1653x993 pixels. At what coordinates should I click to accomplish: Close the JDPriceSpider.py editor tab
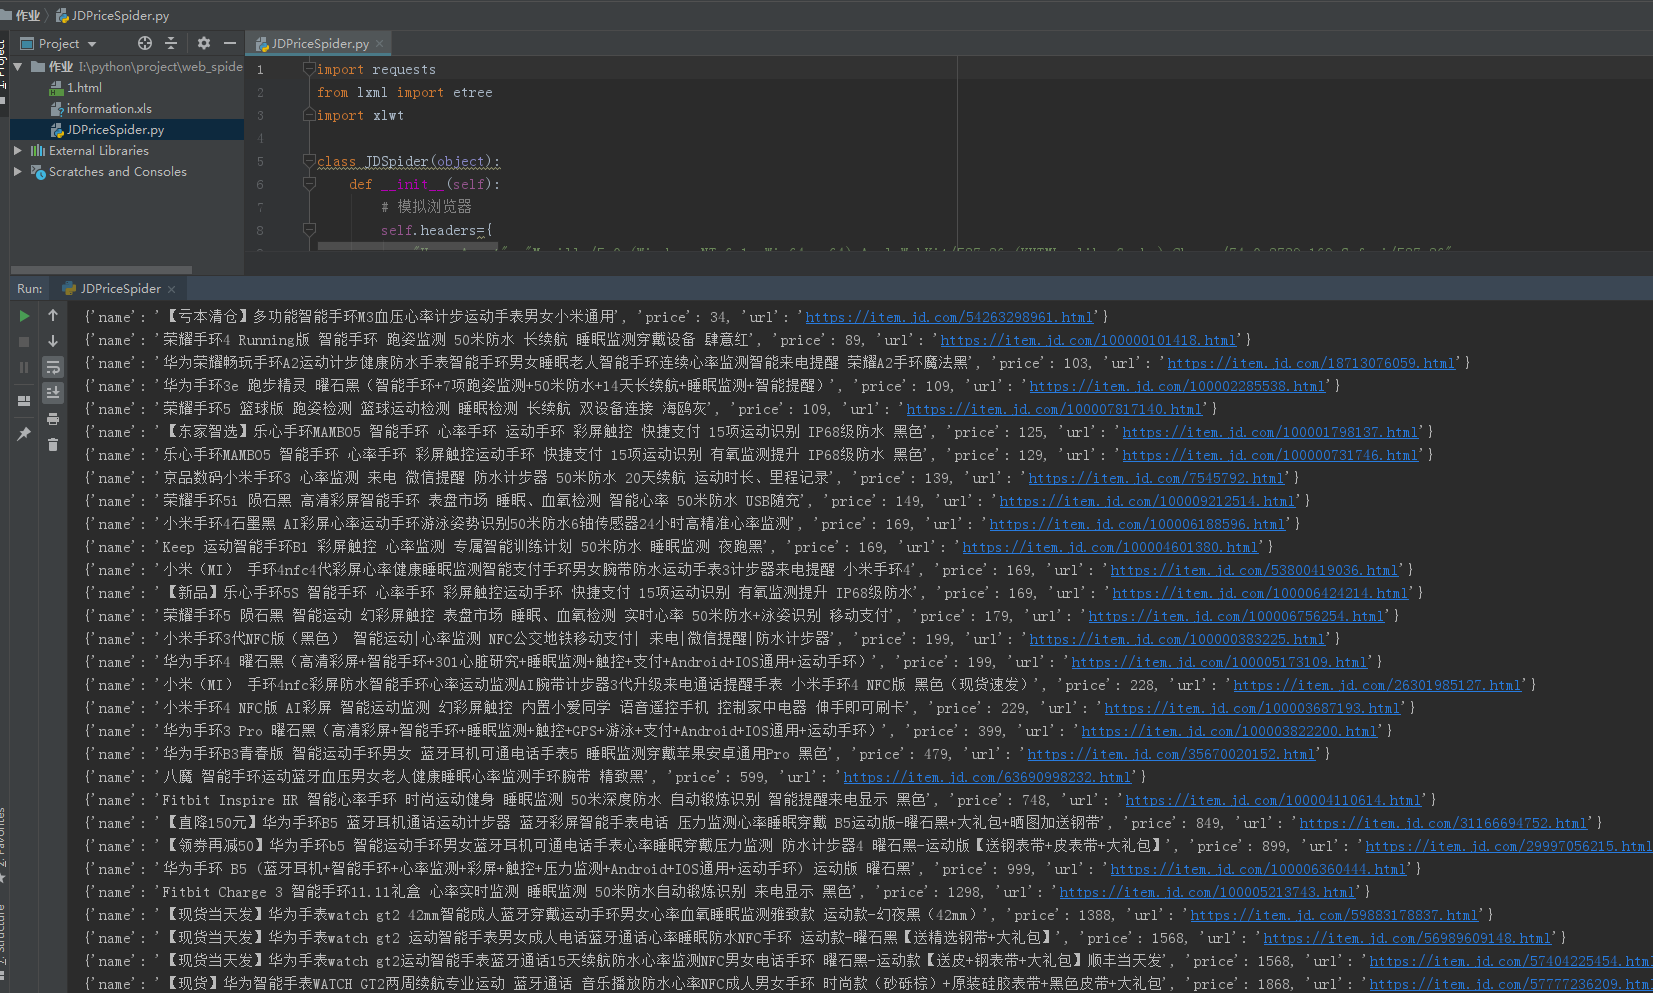pos(380,44)
